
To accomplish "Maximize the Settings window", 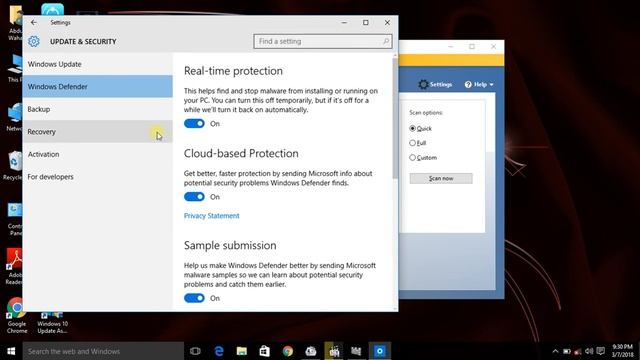I will coord(366,23).
